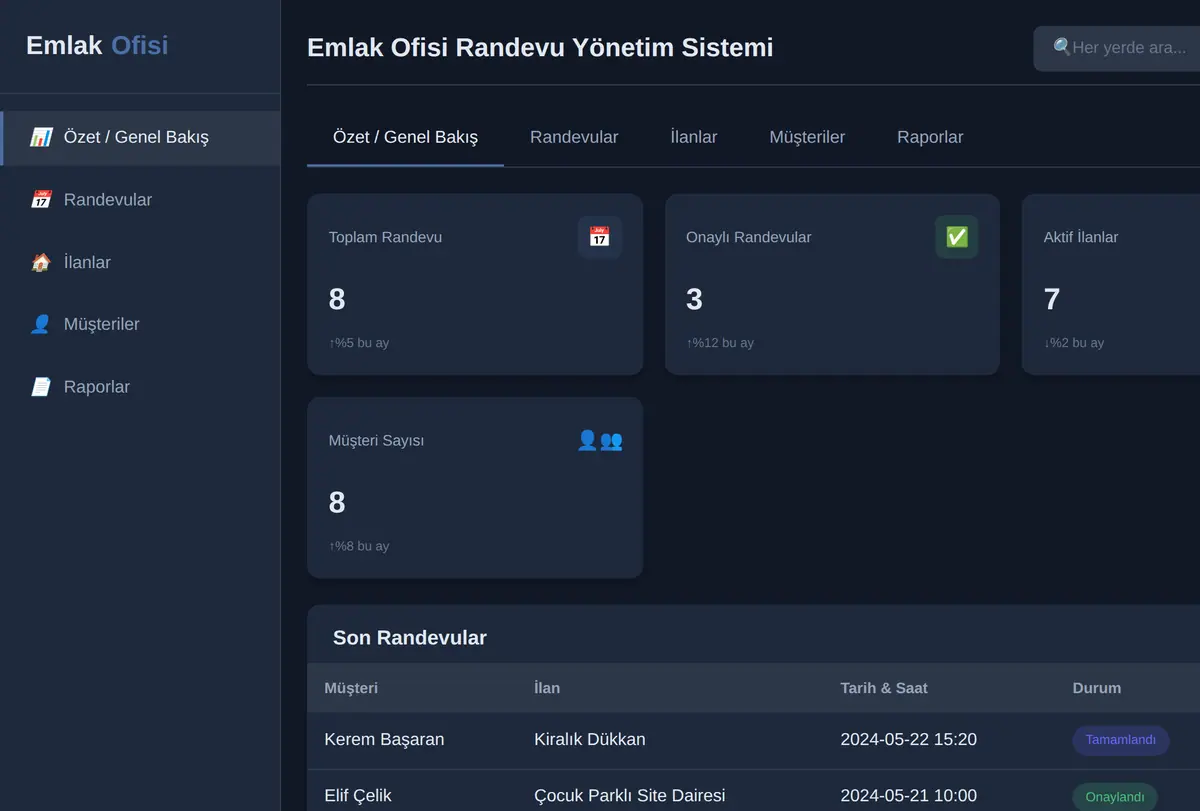Click the green checkmark icon on Onaylı Randevular card
The height and width of the screenshot is (811, 1200).
tap(957, 237)
